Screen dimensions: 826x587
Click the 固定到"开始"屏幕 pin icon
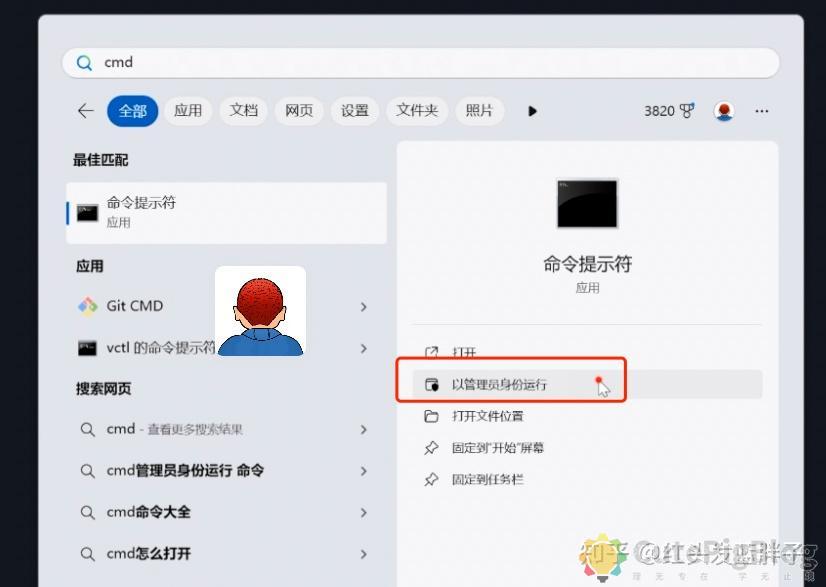click(x=432, y=448)
